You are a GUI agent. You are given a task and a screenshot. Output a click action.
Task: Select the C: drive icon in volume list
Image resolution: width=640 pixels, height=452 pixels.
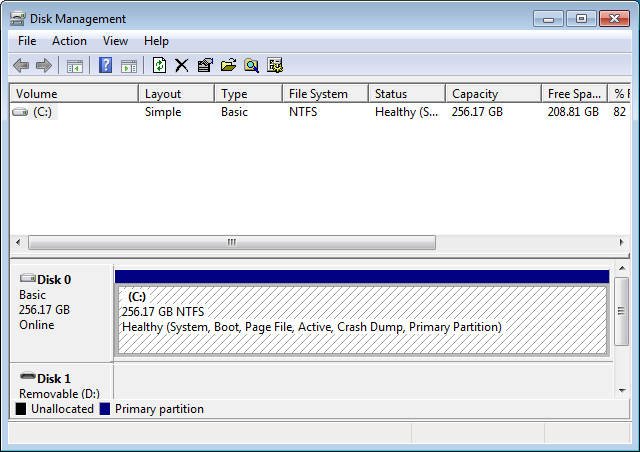click(x=20, y=111)
